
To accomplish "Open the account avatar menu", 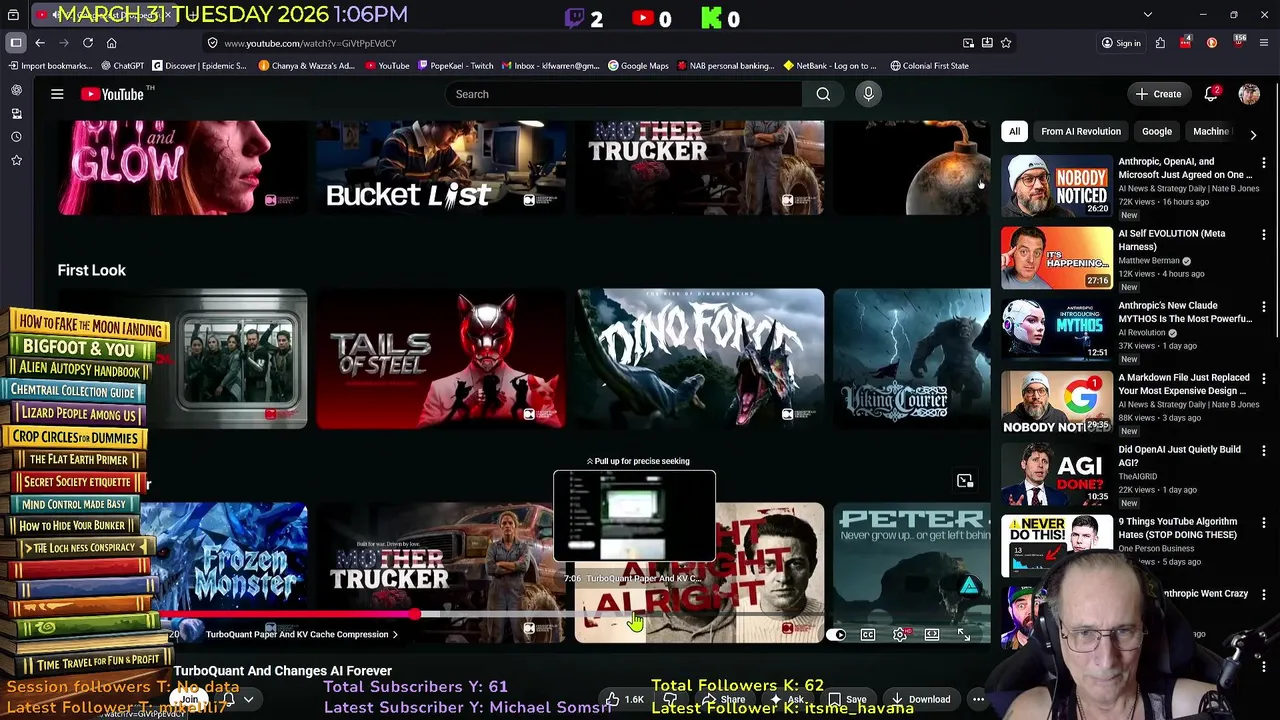I will click(x=1249, y=94).
